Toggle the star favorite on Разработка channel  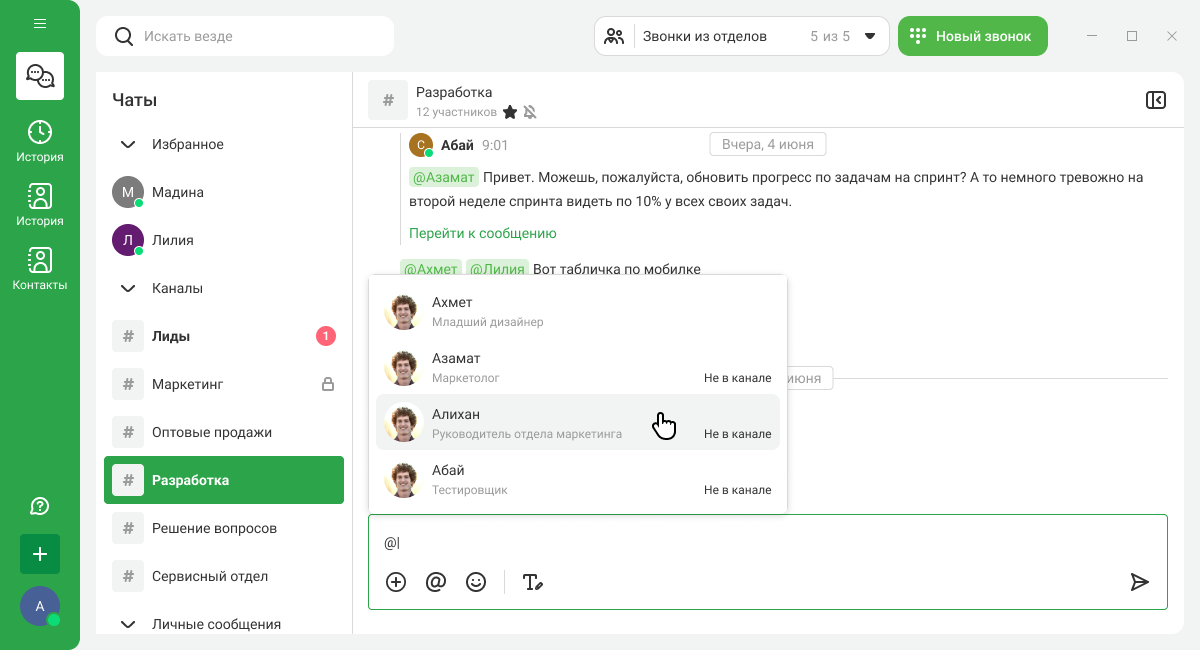click(510, 112)
